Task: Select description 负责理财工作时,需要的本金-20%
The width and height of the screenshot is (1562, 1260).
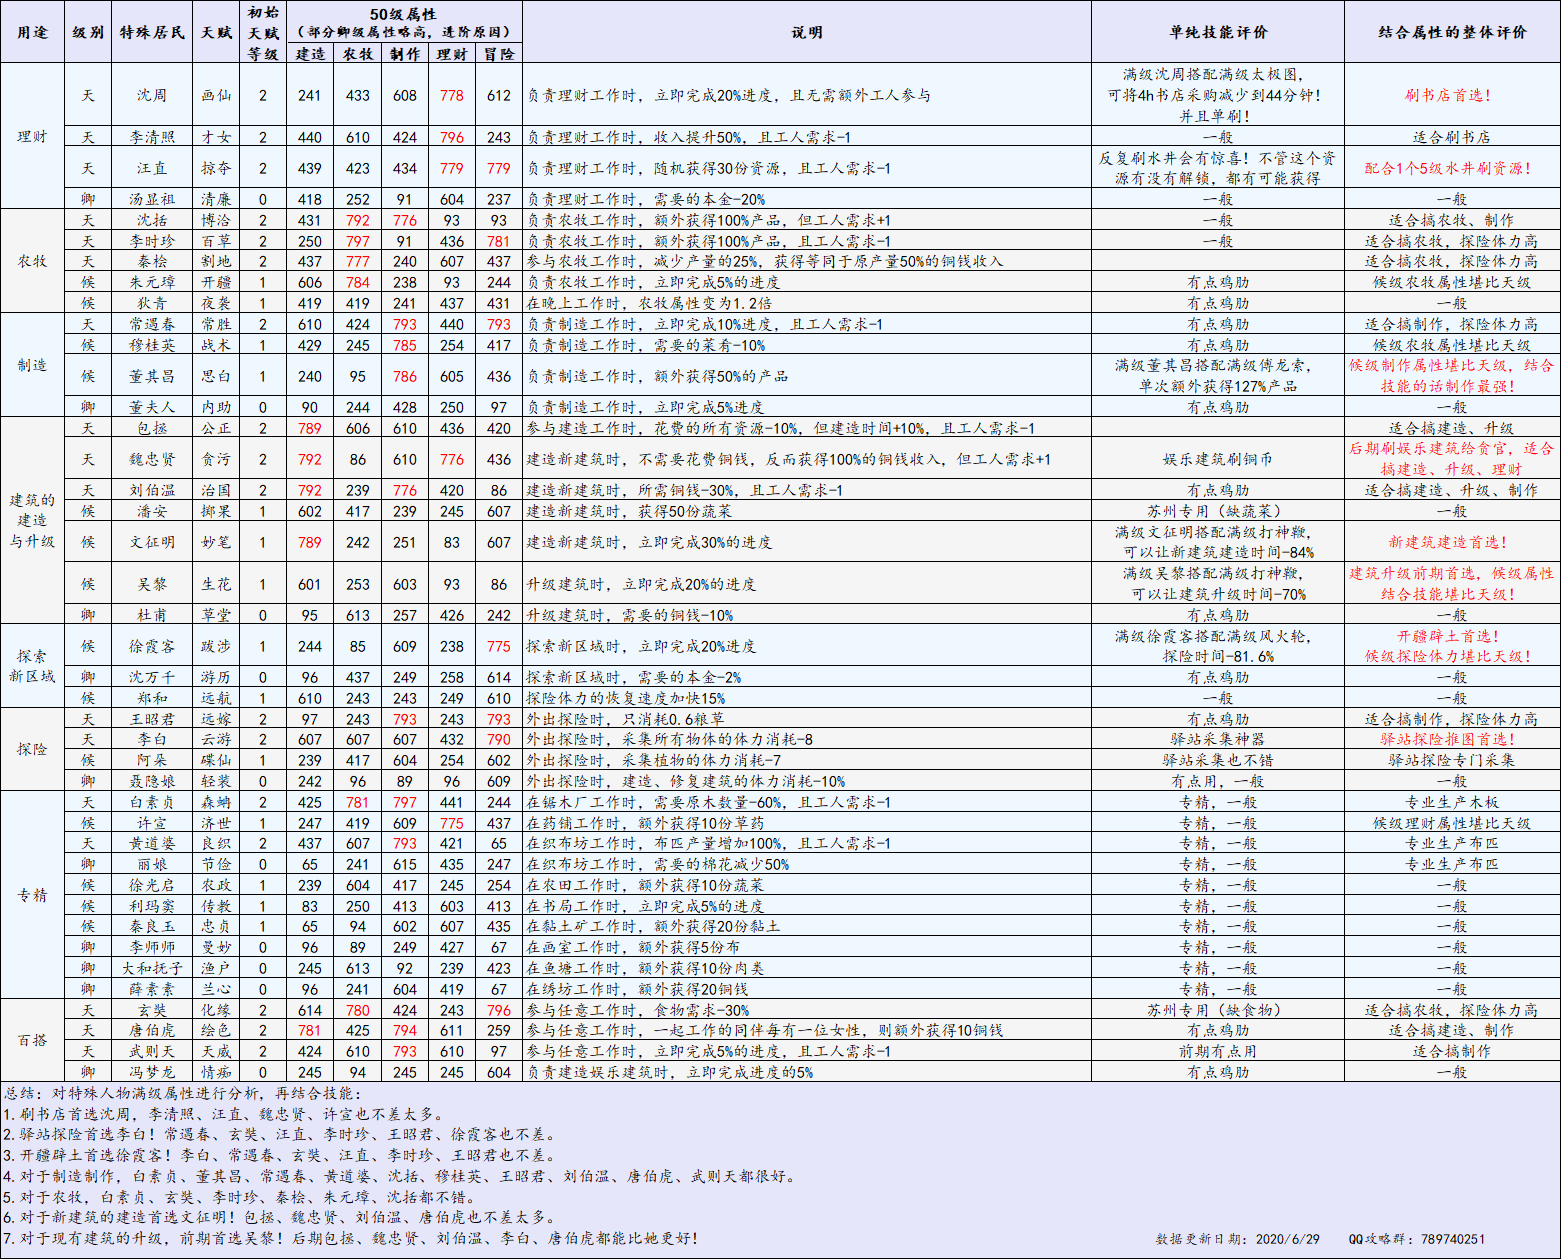Action: 646,199
